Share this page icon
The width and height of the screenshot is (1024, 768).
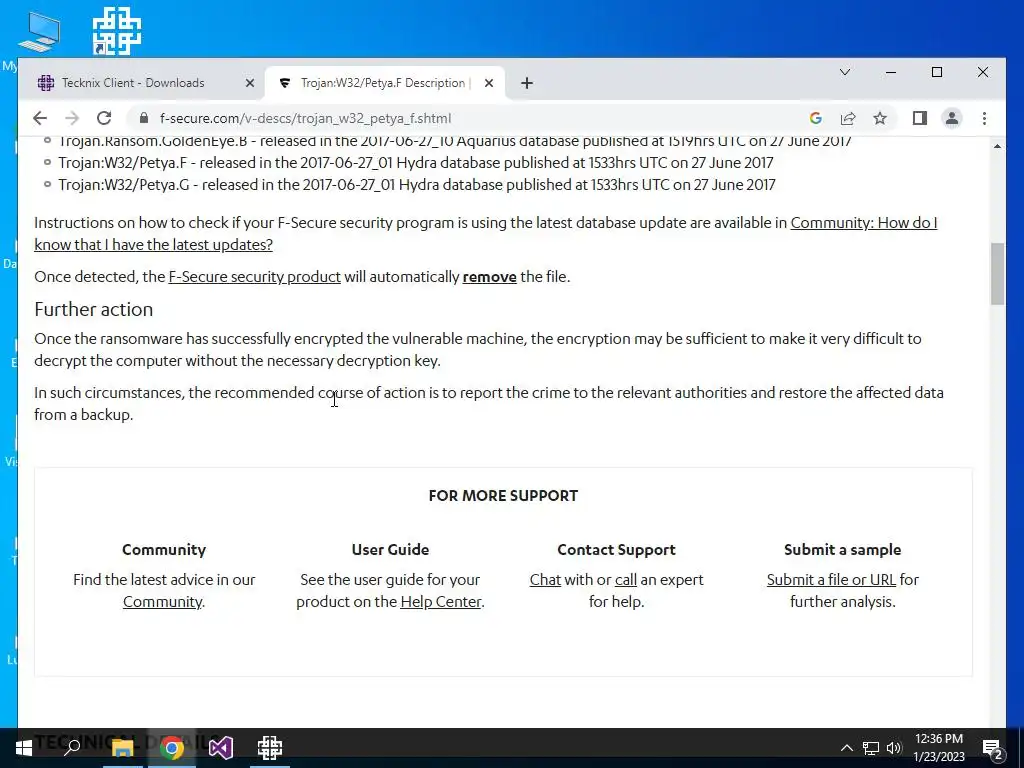[x=848, y=118]
